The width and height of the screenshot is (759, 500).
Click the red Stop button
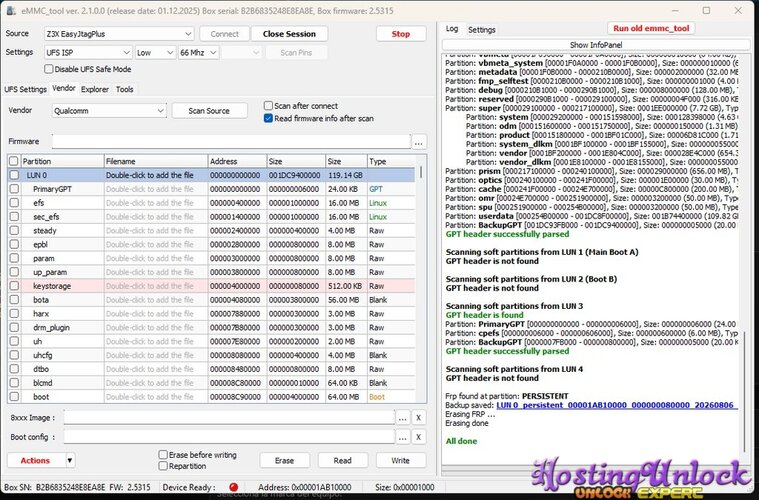point(401,34)
